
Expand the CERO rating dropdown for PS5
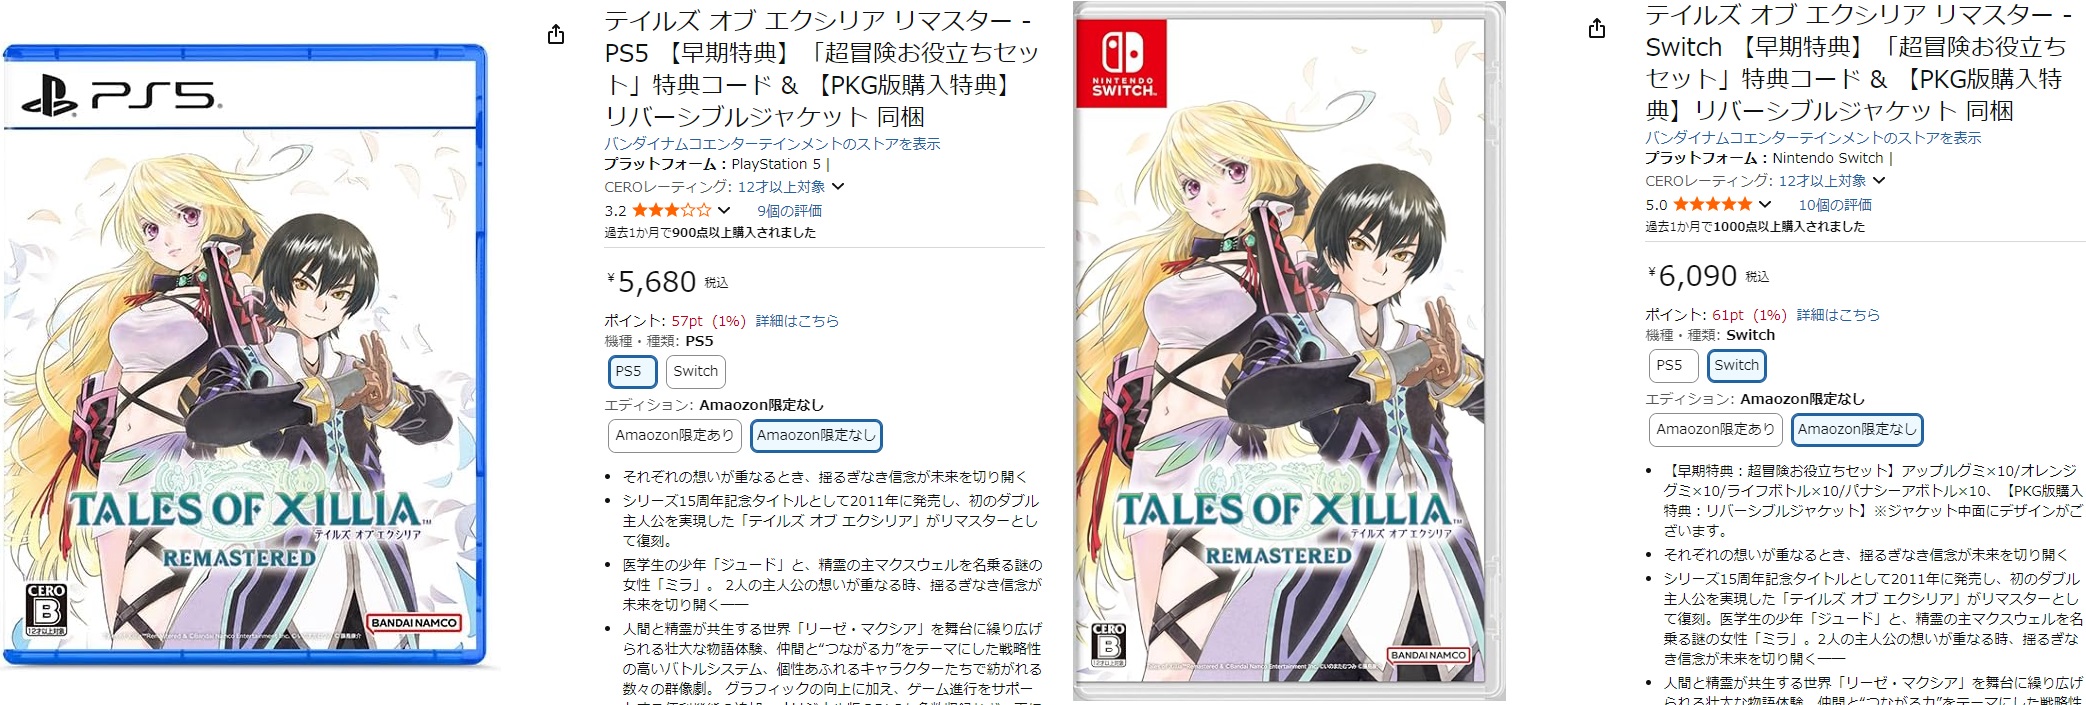[838, 187]
